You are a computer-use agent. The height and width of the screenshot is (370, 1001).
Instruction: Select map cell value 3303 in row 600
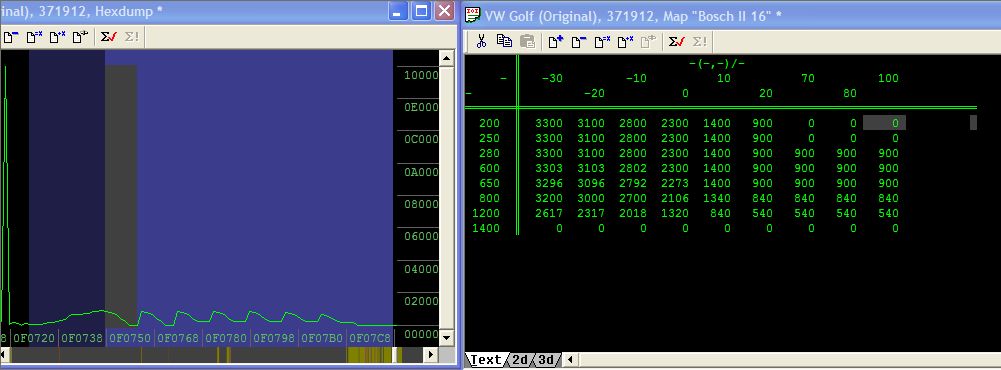coord(549,168)
